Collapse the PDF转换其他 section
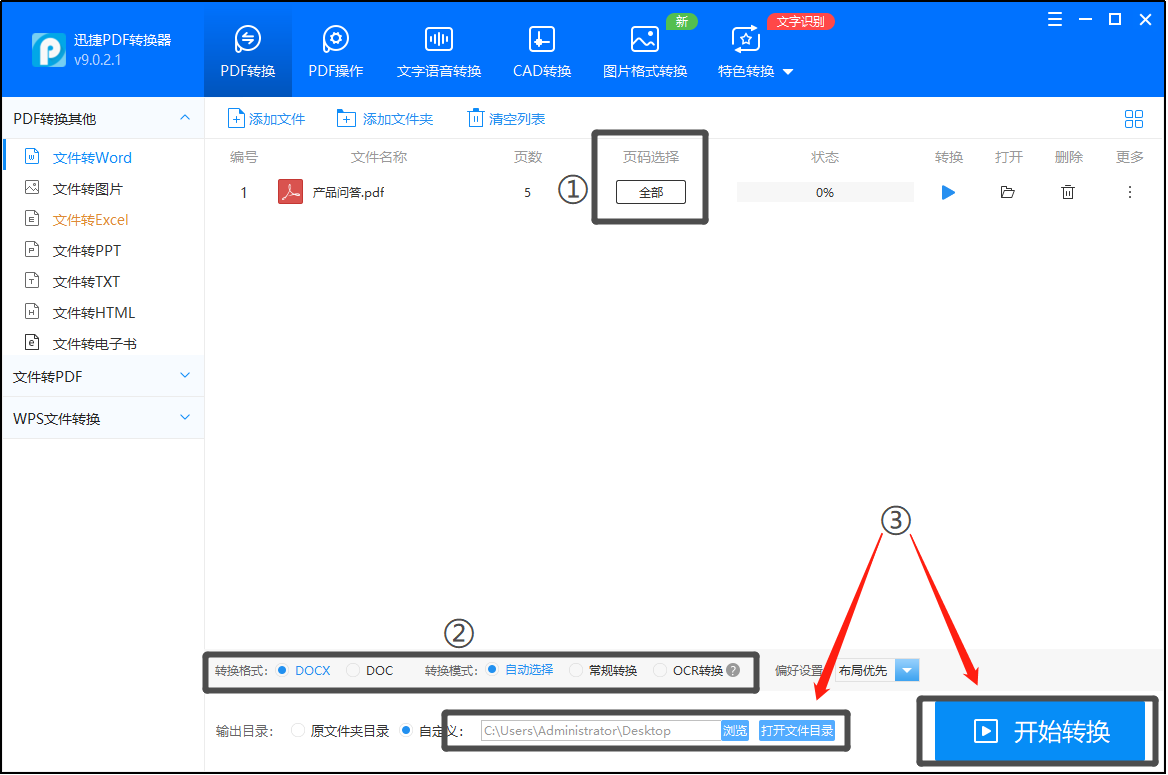The height and width of the screenshot is (775, 1168). [x=185, y=118]
